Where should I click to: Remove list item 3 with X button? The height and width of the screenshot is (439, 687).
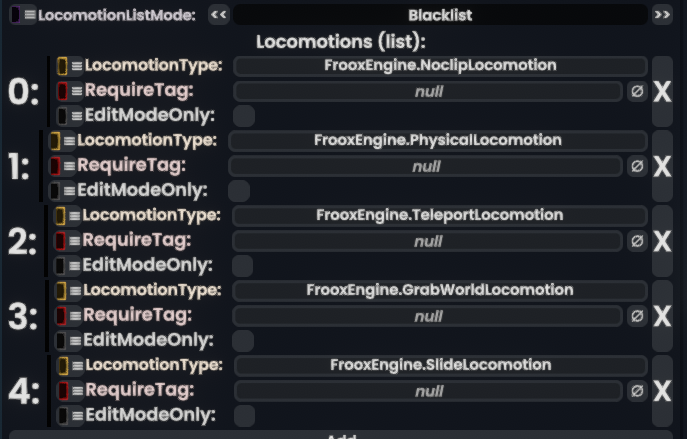[x=662, y=316]
